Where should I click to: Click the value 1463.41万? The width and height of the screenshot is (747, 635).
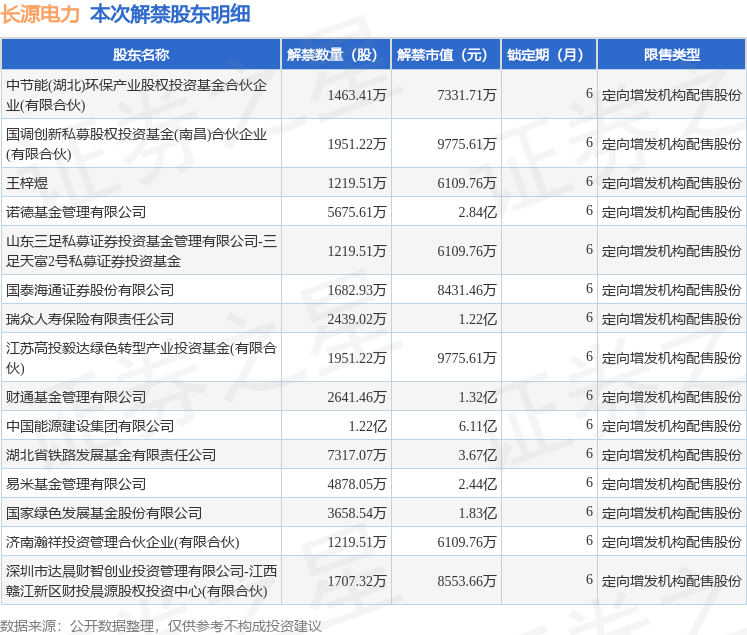[357, 95]
